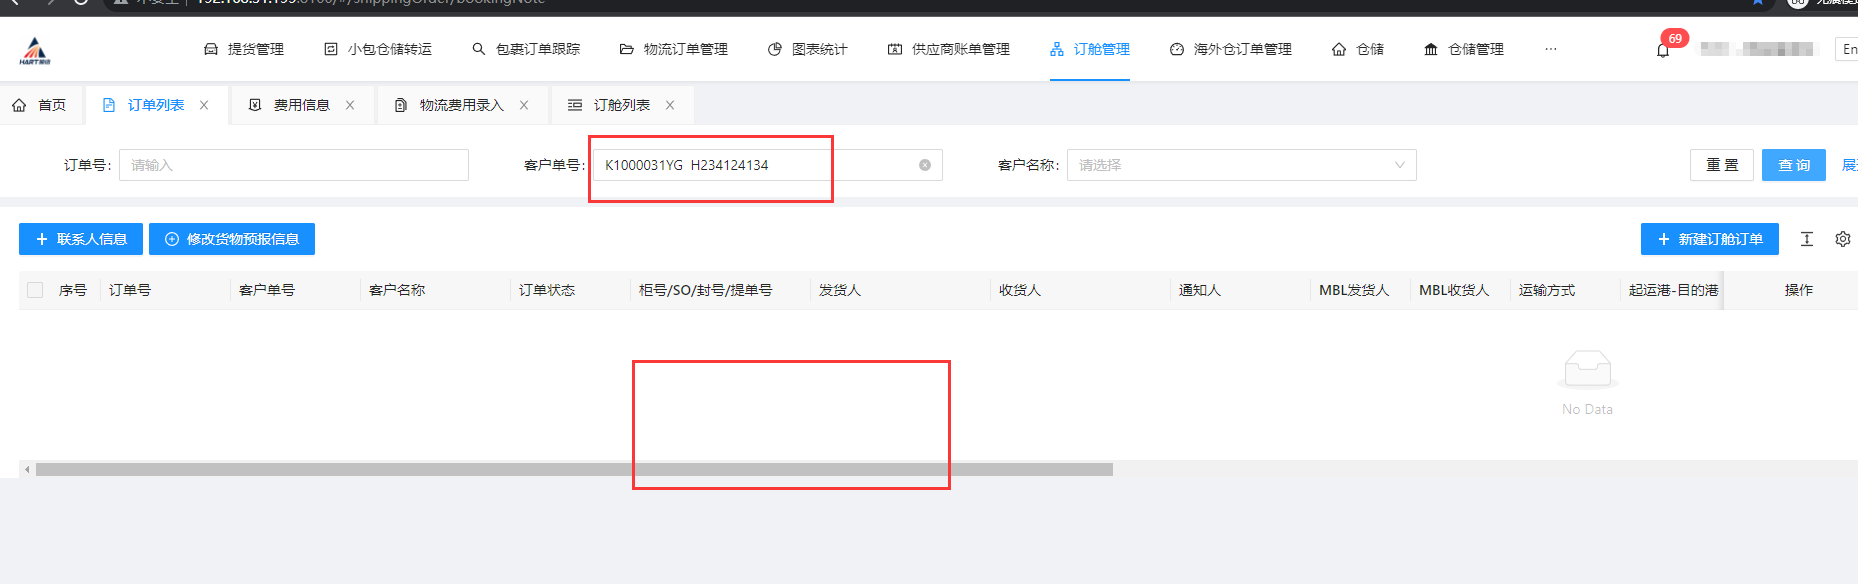This screenshot has height=584, width=1858.
Task: Close the 订舱列表 tab
Action: click(670, 105)
